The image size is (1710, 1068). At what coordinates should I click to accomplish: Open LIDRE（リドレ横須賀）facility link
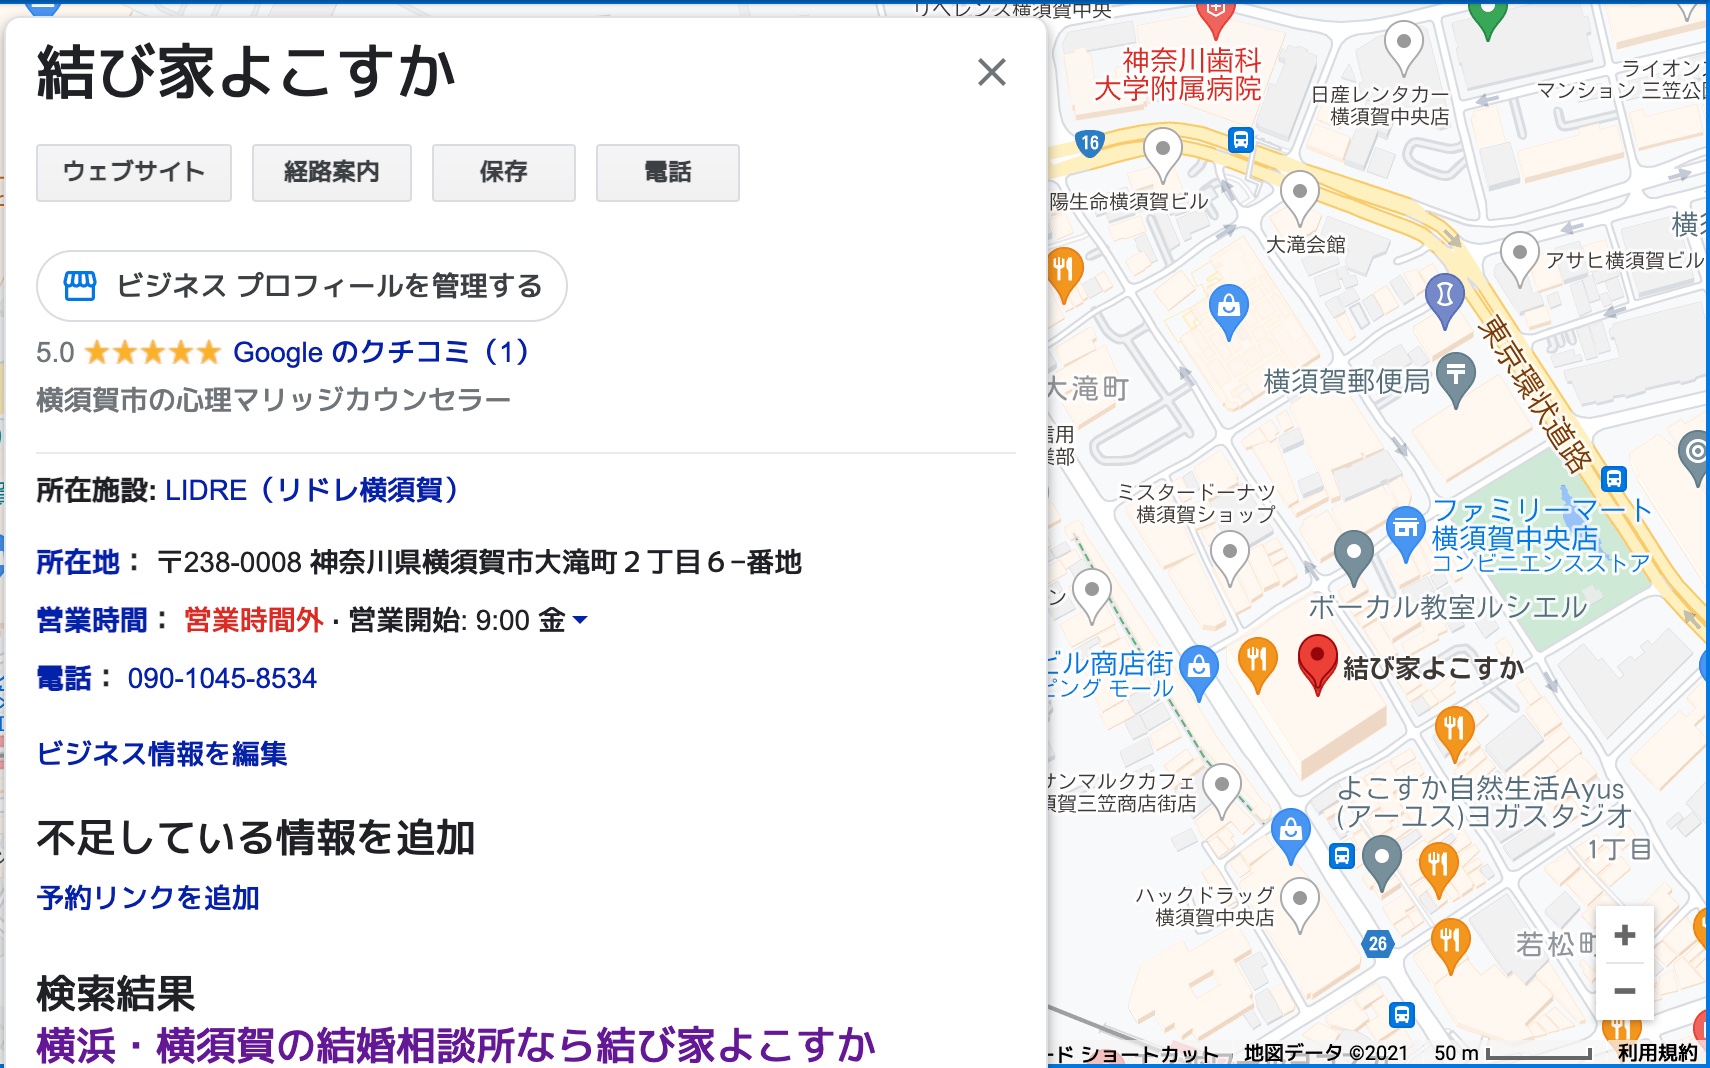[x=312, y=490]
